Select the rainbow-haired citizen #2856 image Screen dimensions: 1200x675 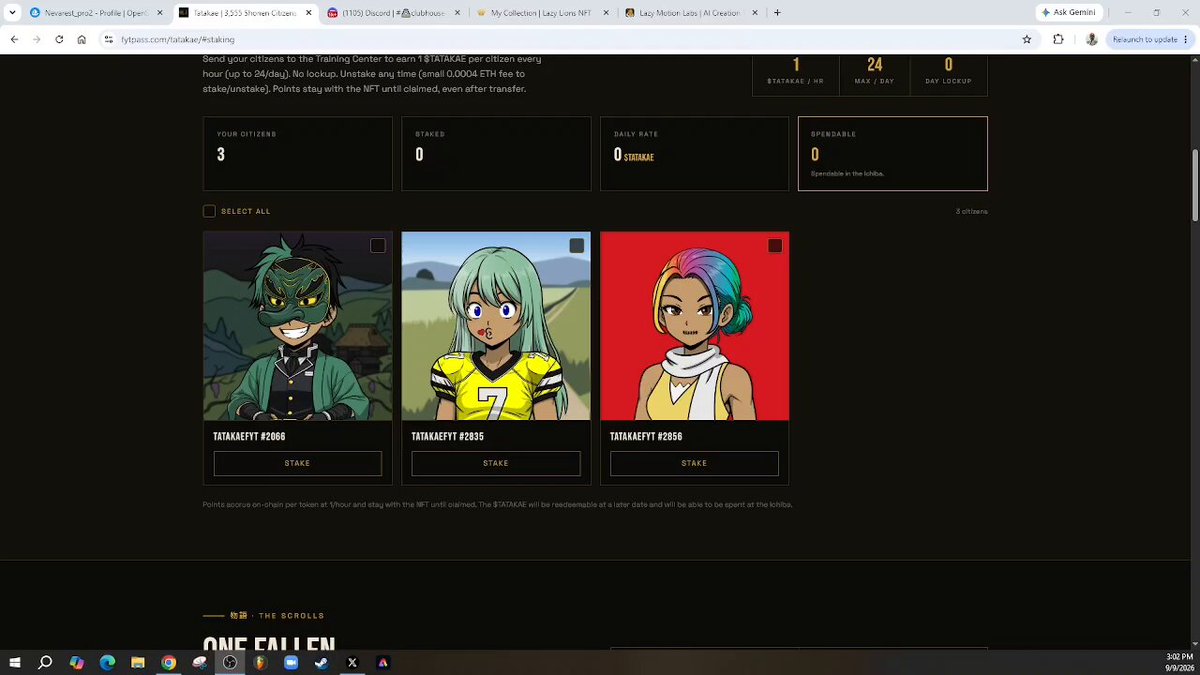click(694, 326)
